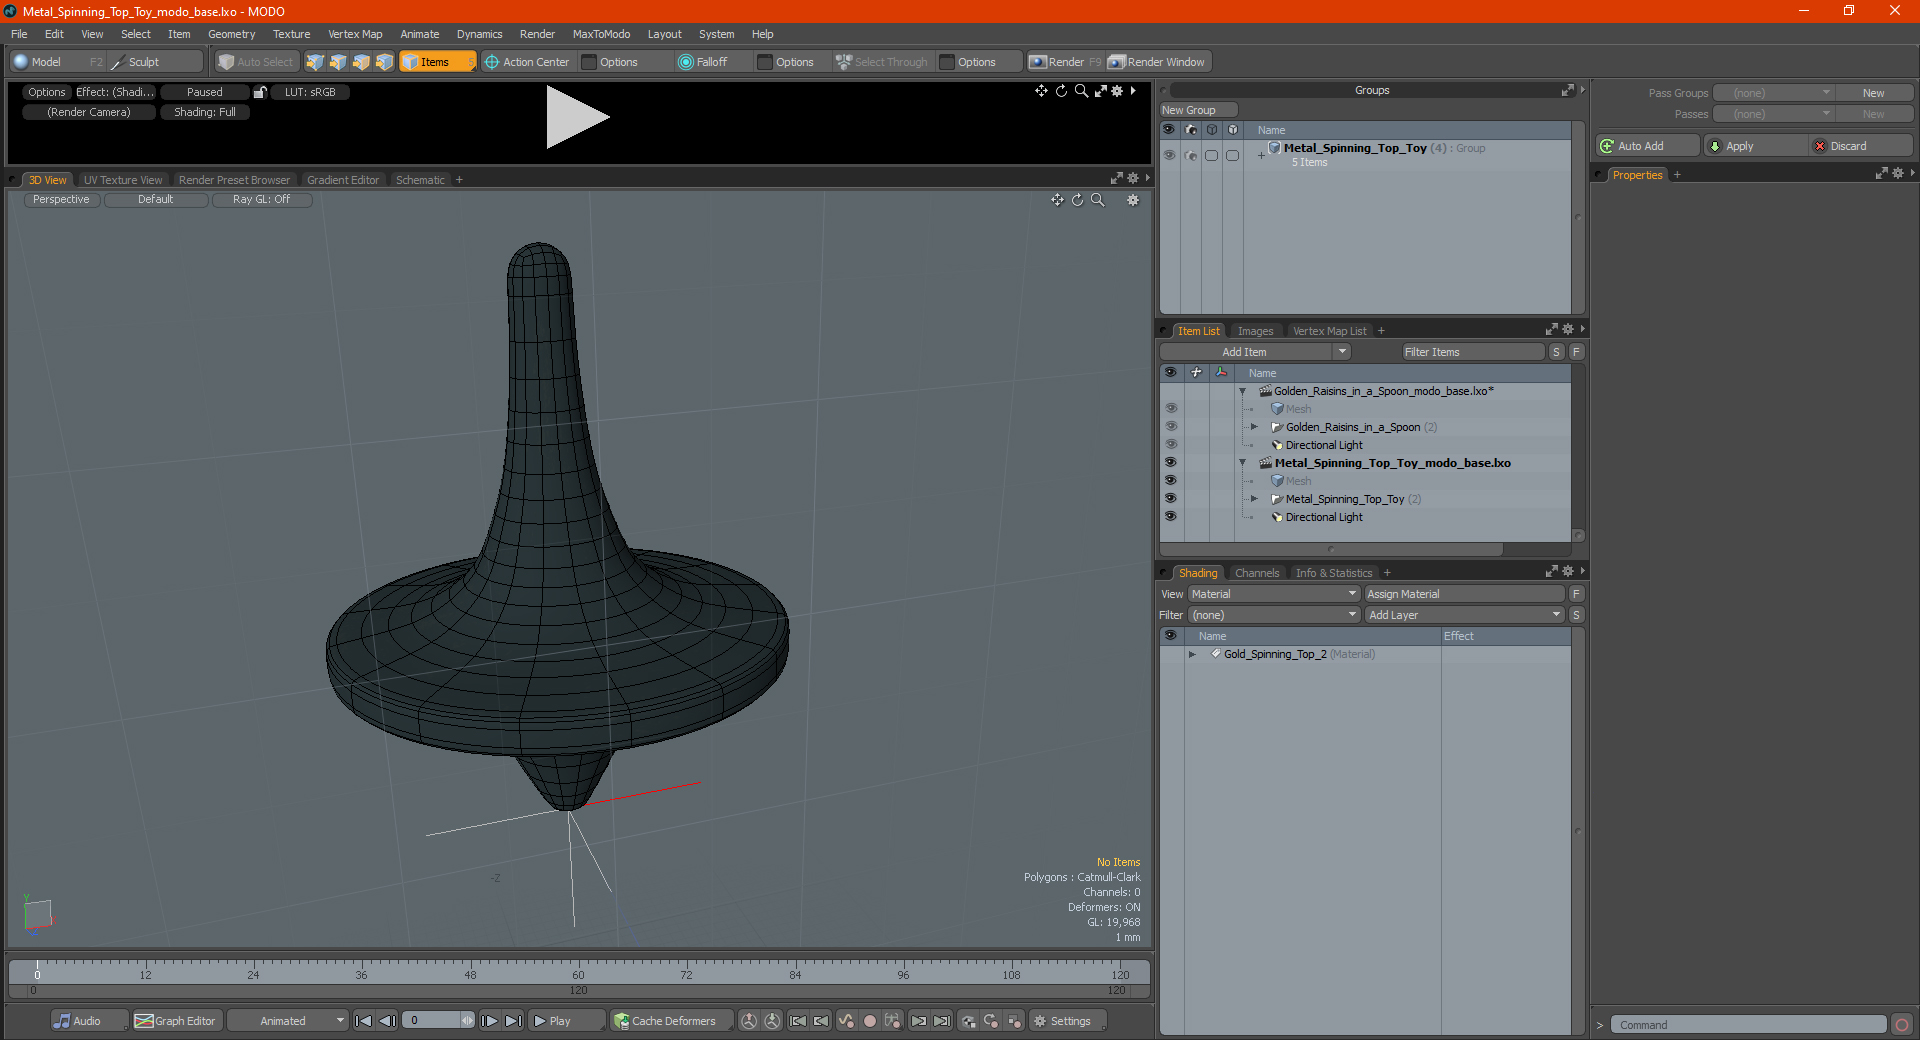Screen dimensions: 1920x1040
Task: Open the MaxToModo menu
Action: pos(601,34)
